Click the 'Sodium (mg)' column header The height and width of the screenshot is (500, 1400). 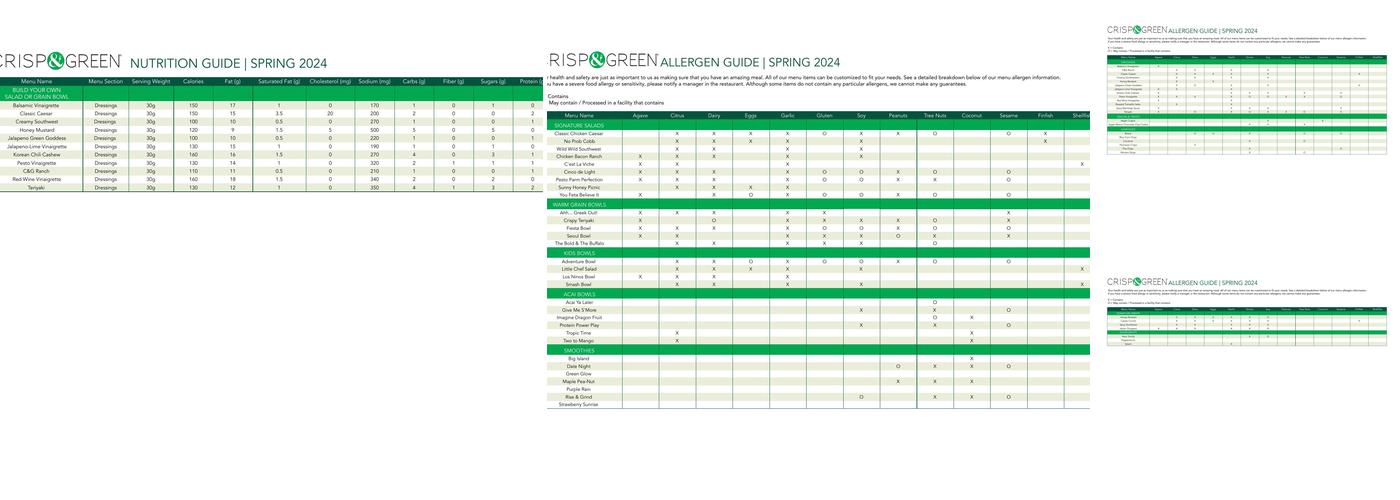[x=375, y=81]
